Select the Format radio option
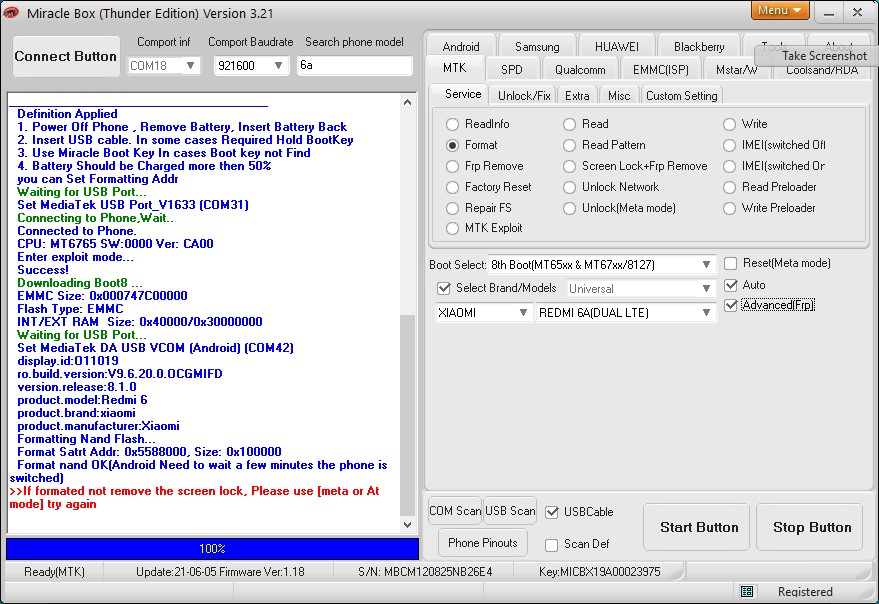 click(452, 145)
